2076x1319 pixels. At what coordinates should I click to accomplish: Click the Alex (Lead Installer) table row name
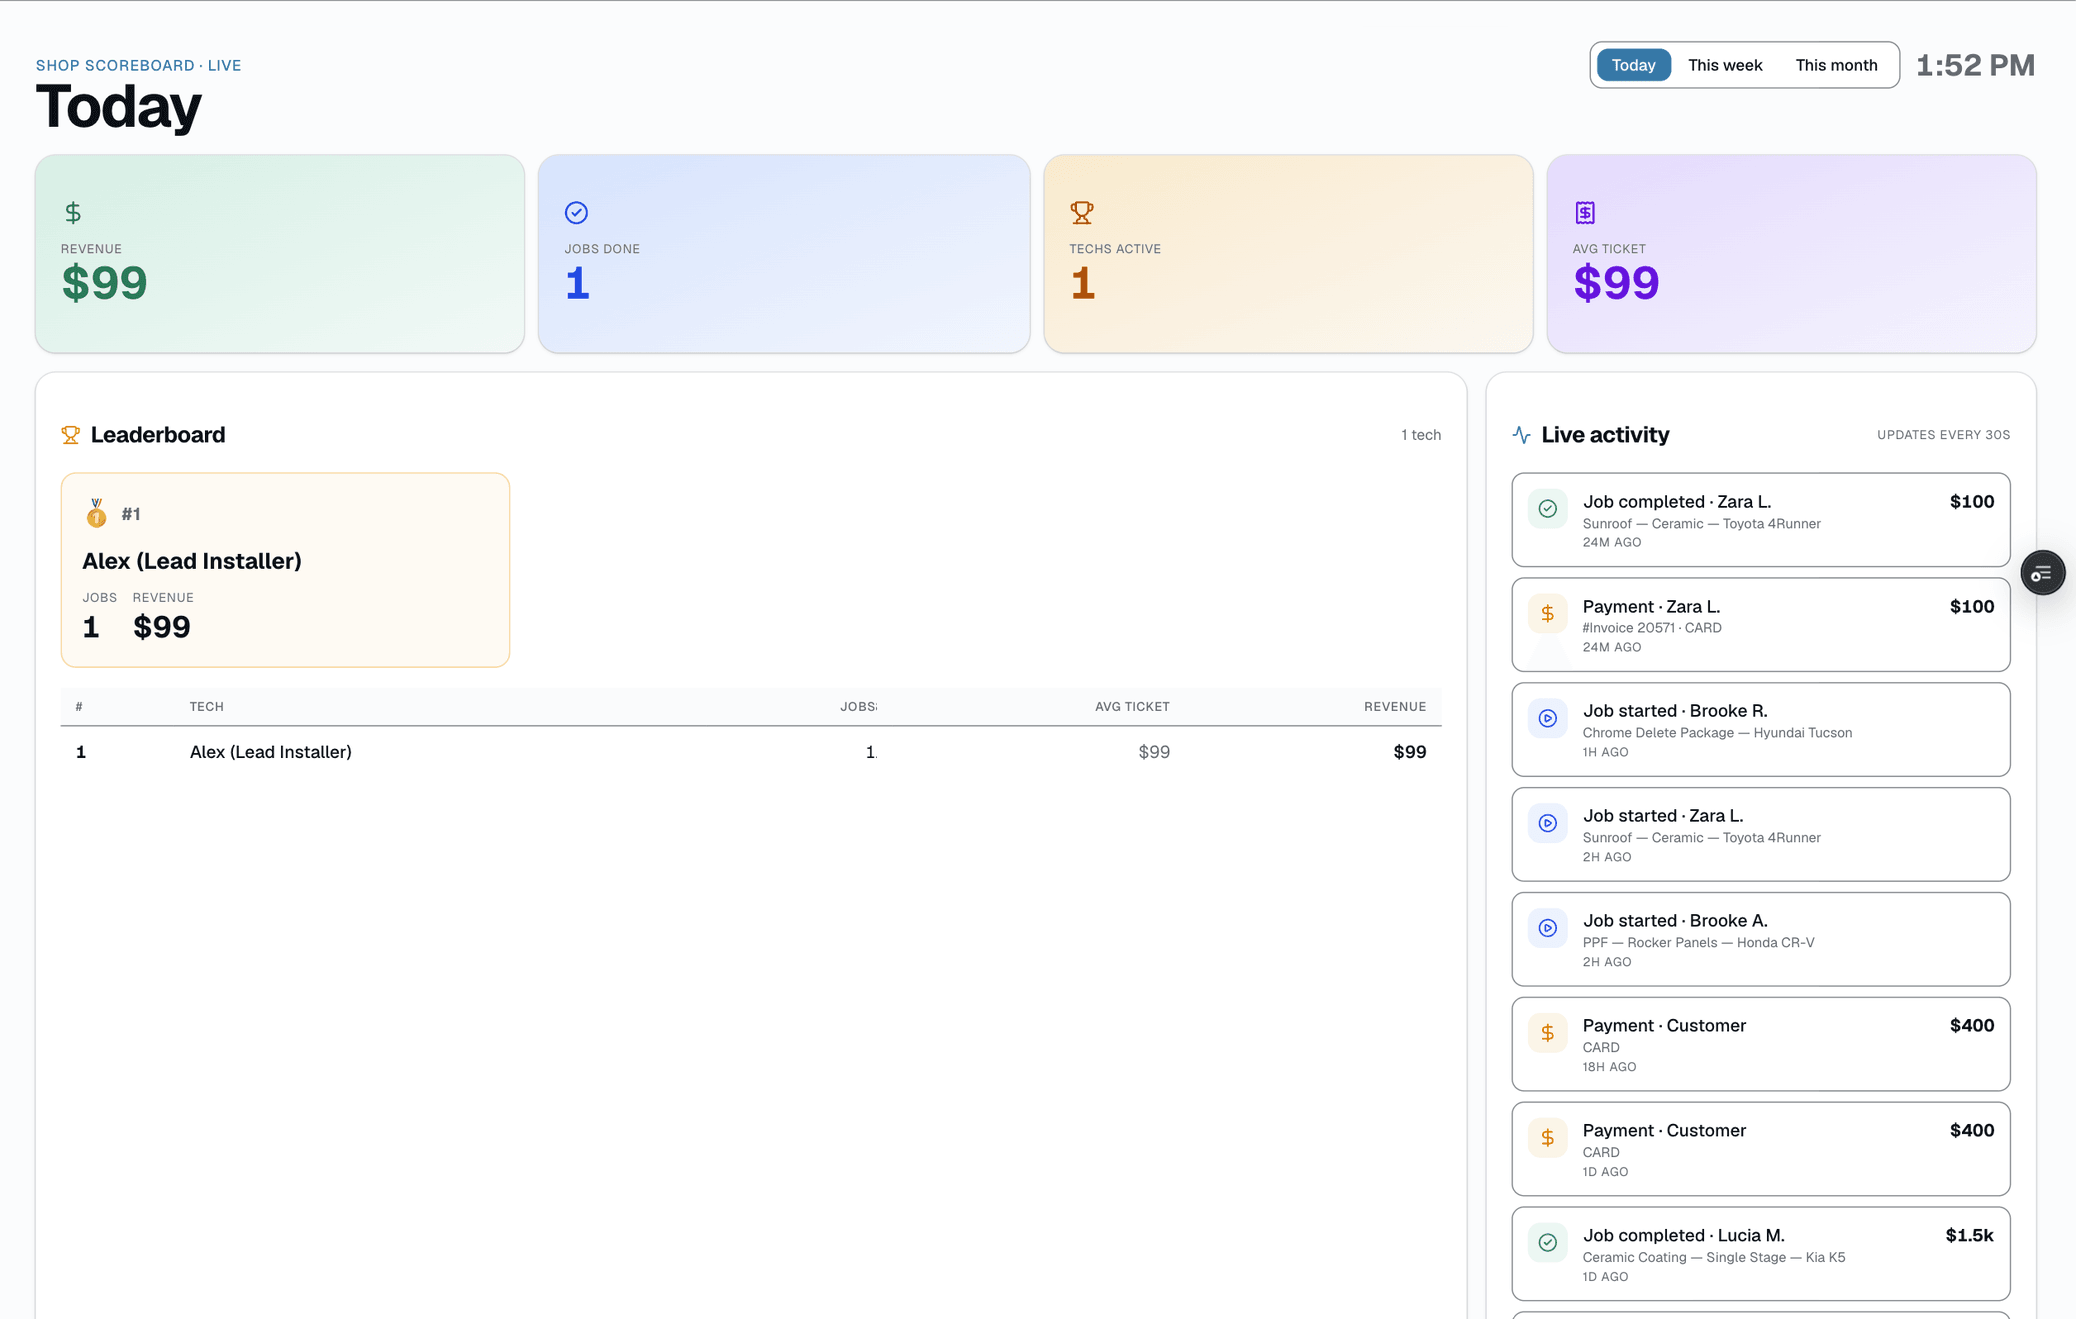(x=271, y=752)
